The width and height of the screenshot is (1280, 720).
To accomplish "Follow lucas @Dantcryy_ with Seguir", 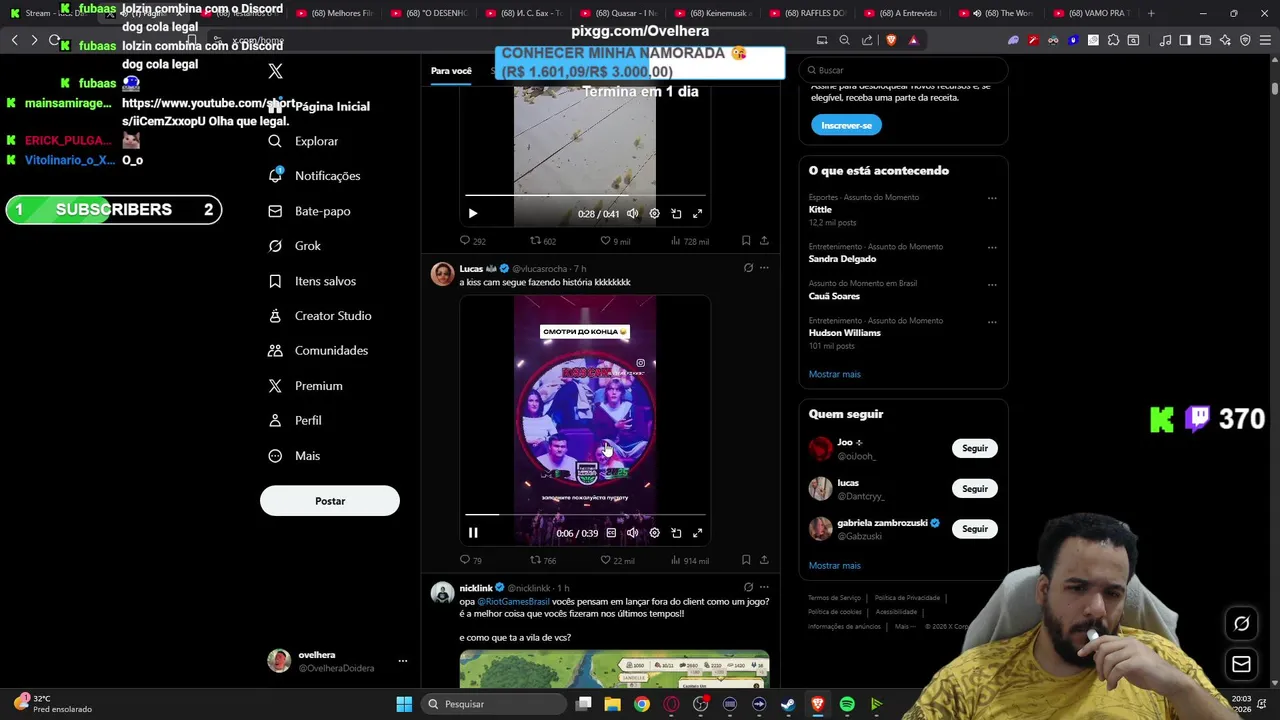I will 975,489.
